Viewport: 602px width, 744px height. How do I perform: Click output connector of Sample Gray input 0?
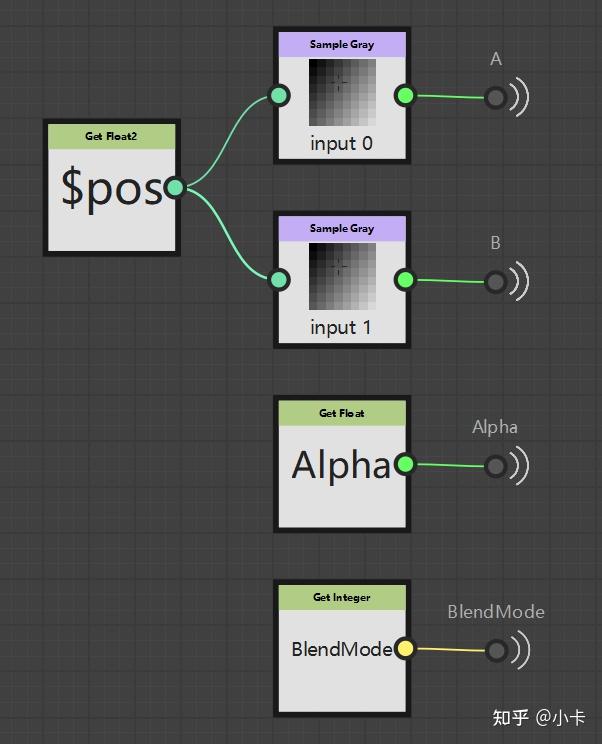pyautogui.click(x=405, y=95)
